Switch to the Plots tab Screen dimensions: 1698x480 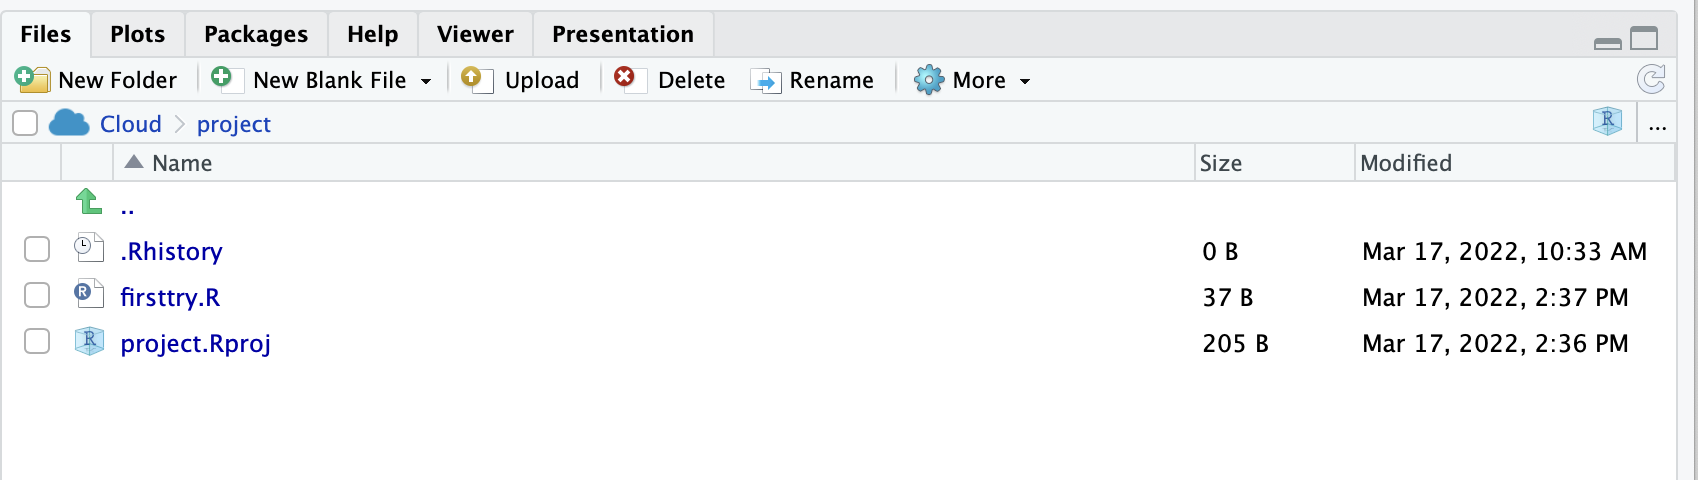point(138,34)
